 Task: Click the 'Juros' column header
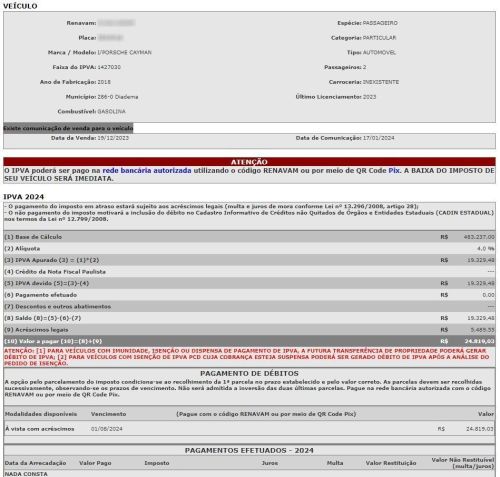[x=270, y=463]
